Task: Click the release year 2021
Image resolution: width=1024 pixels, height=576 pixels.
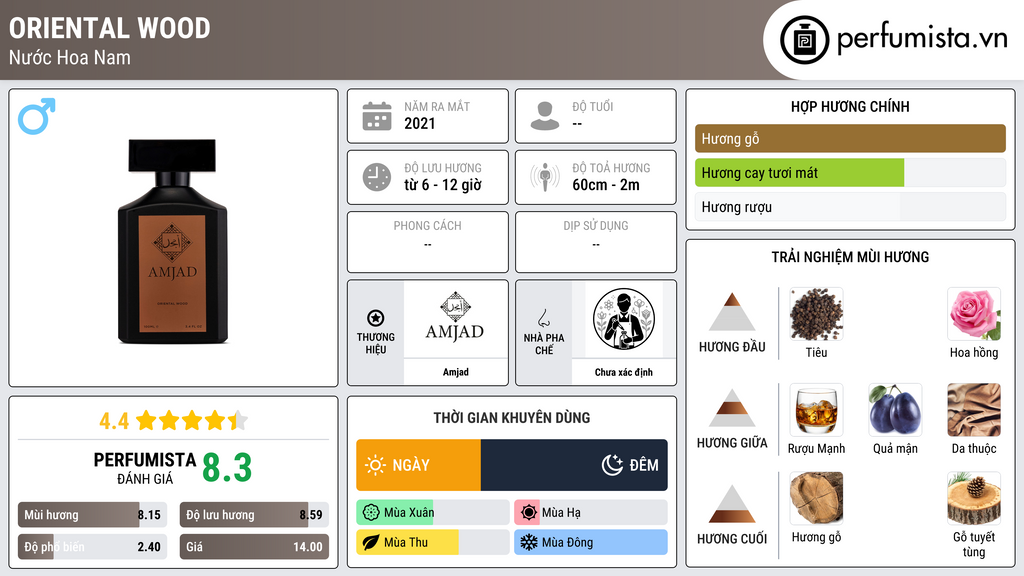Action: (x=419, y=123)
